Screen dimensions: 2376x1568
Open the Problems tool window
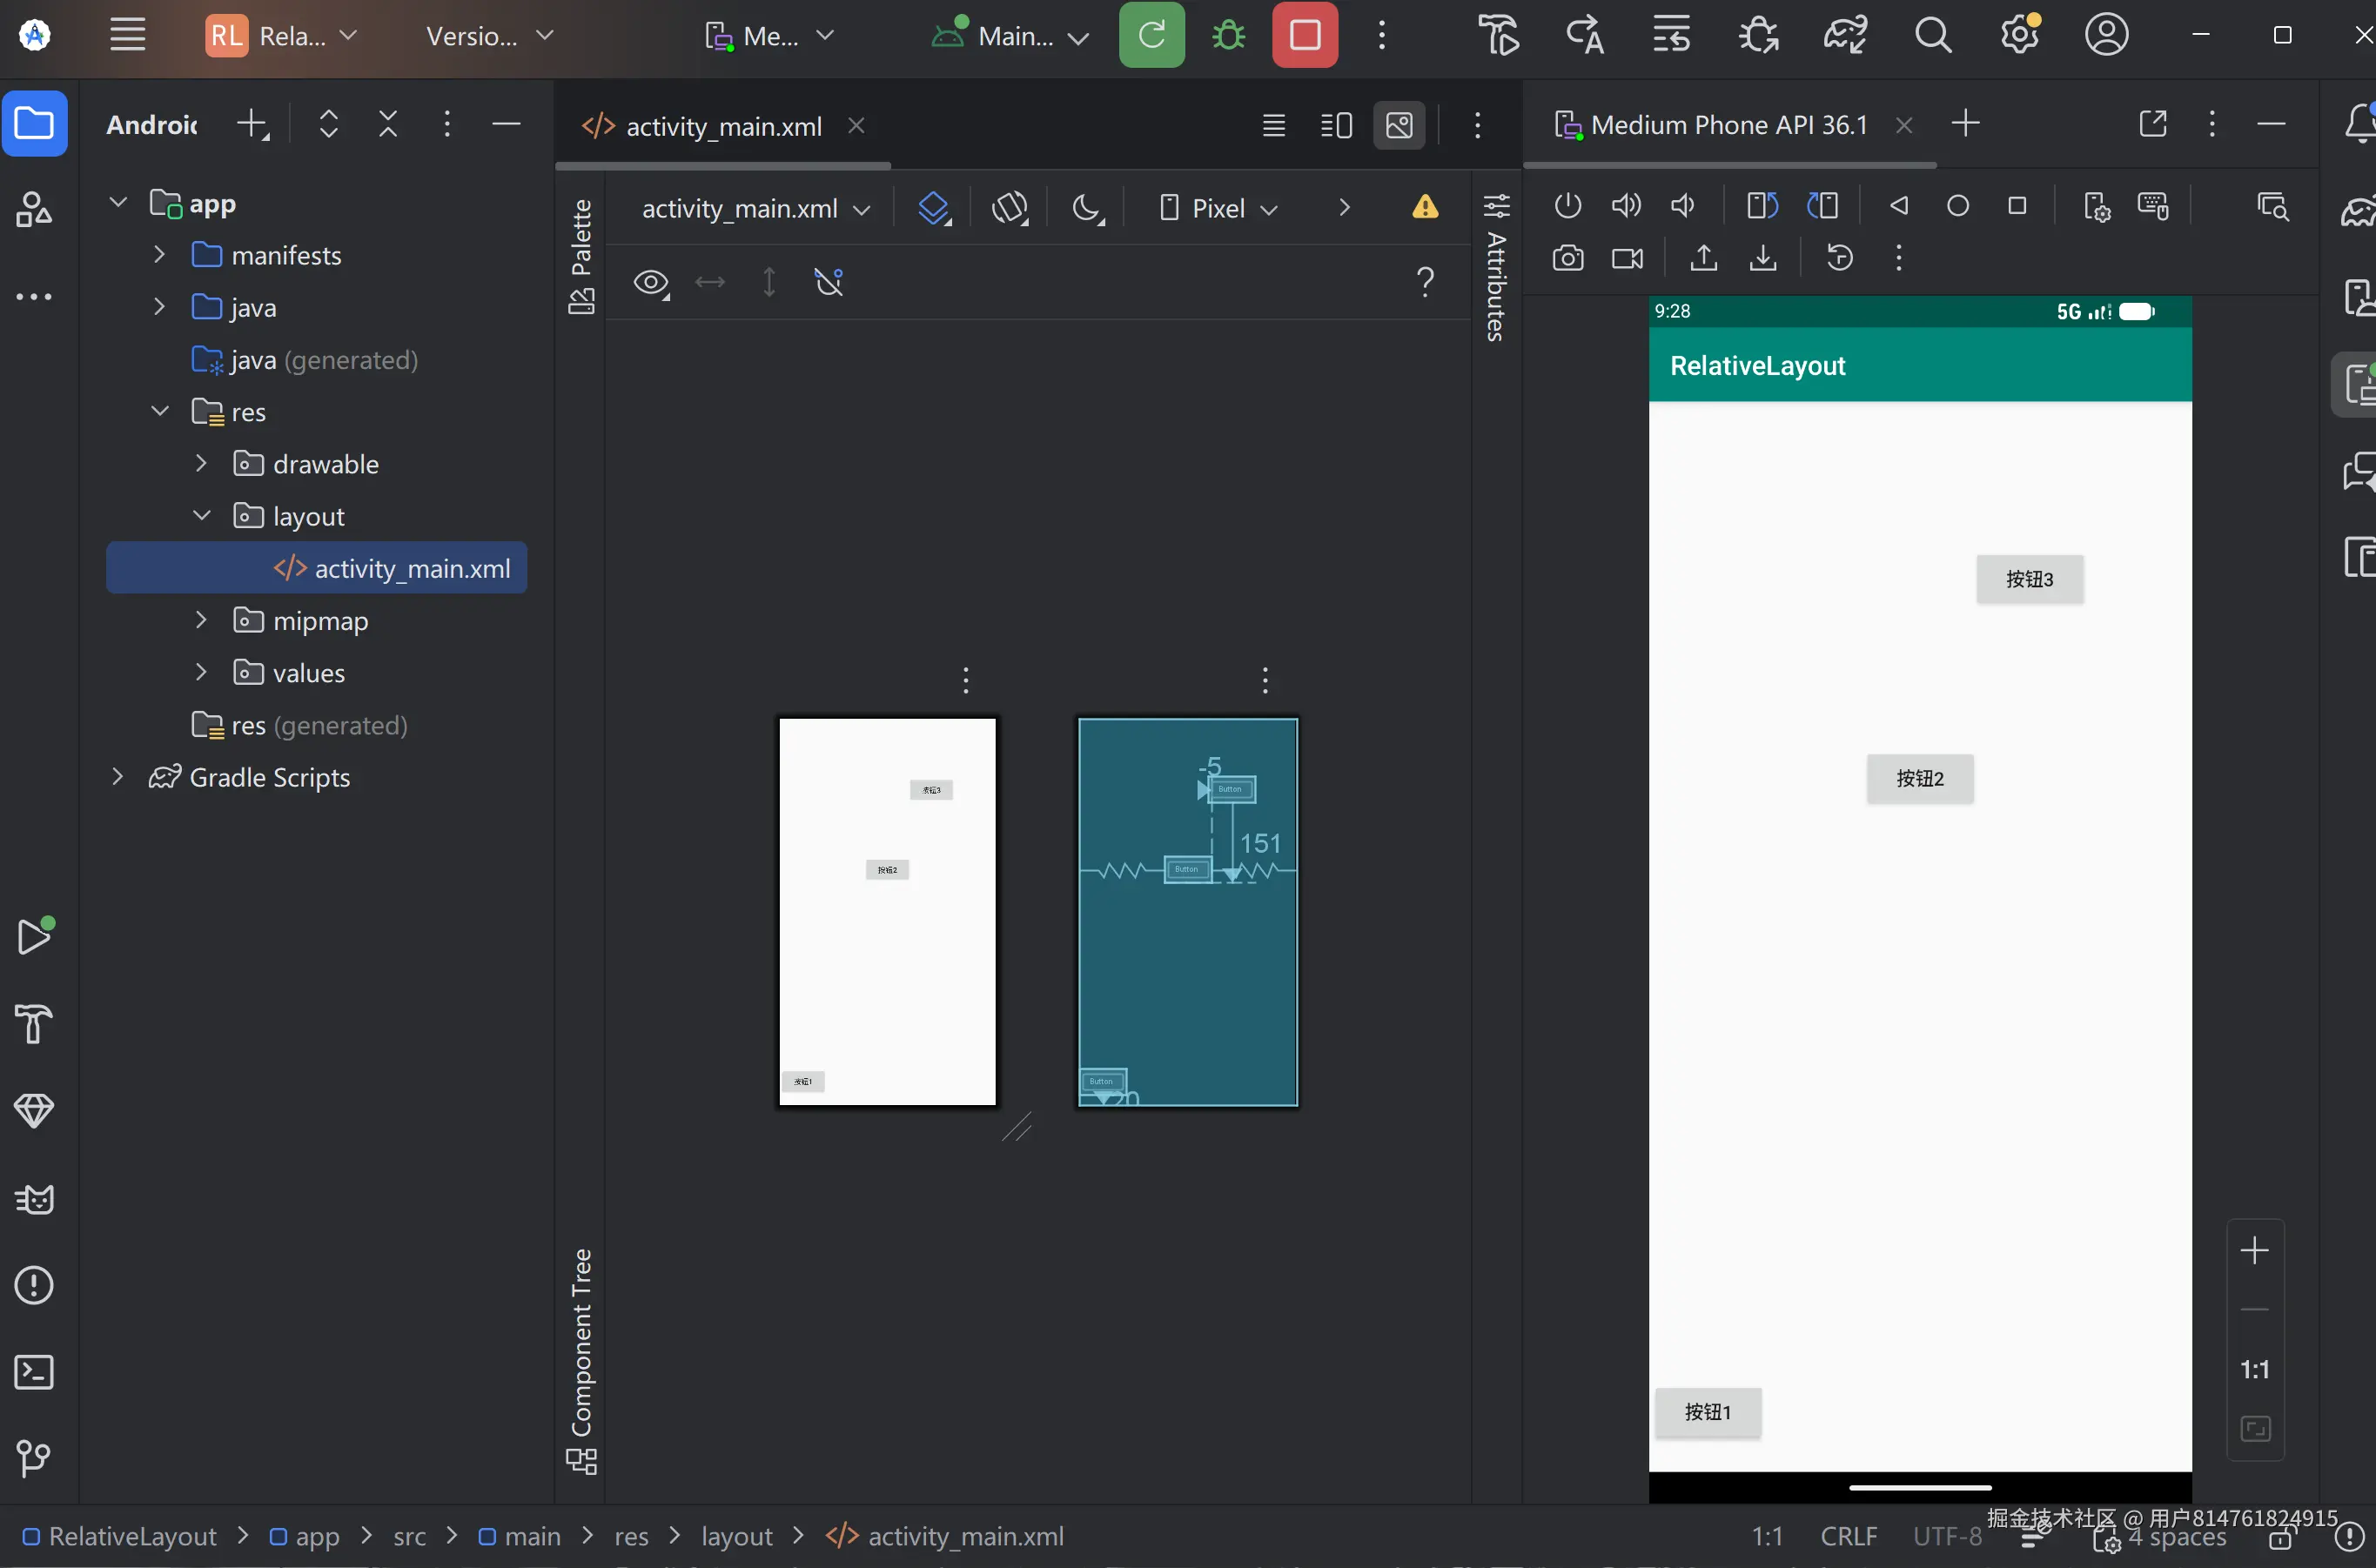[x=34, y=1285]
